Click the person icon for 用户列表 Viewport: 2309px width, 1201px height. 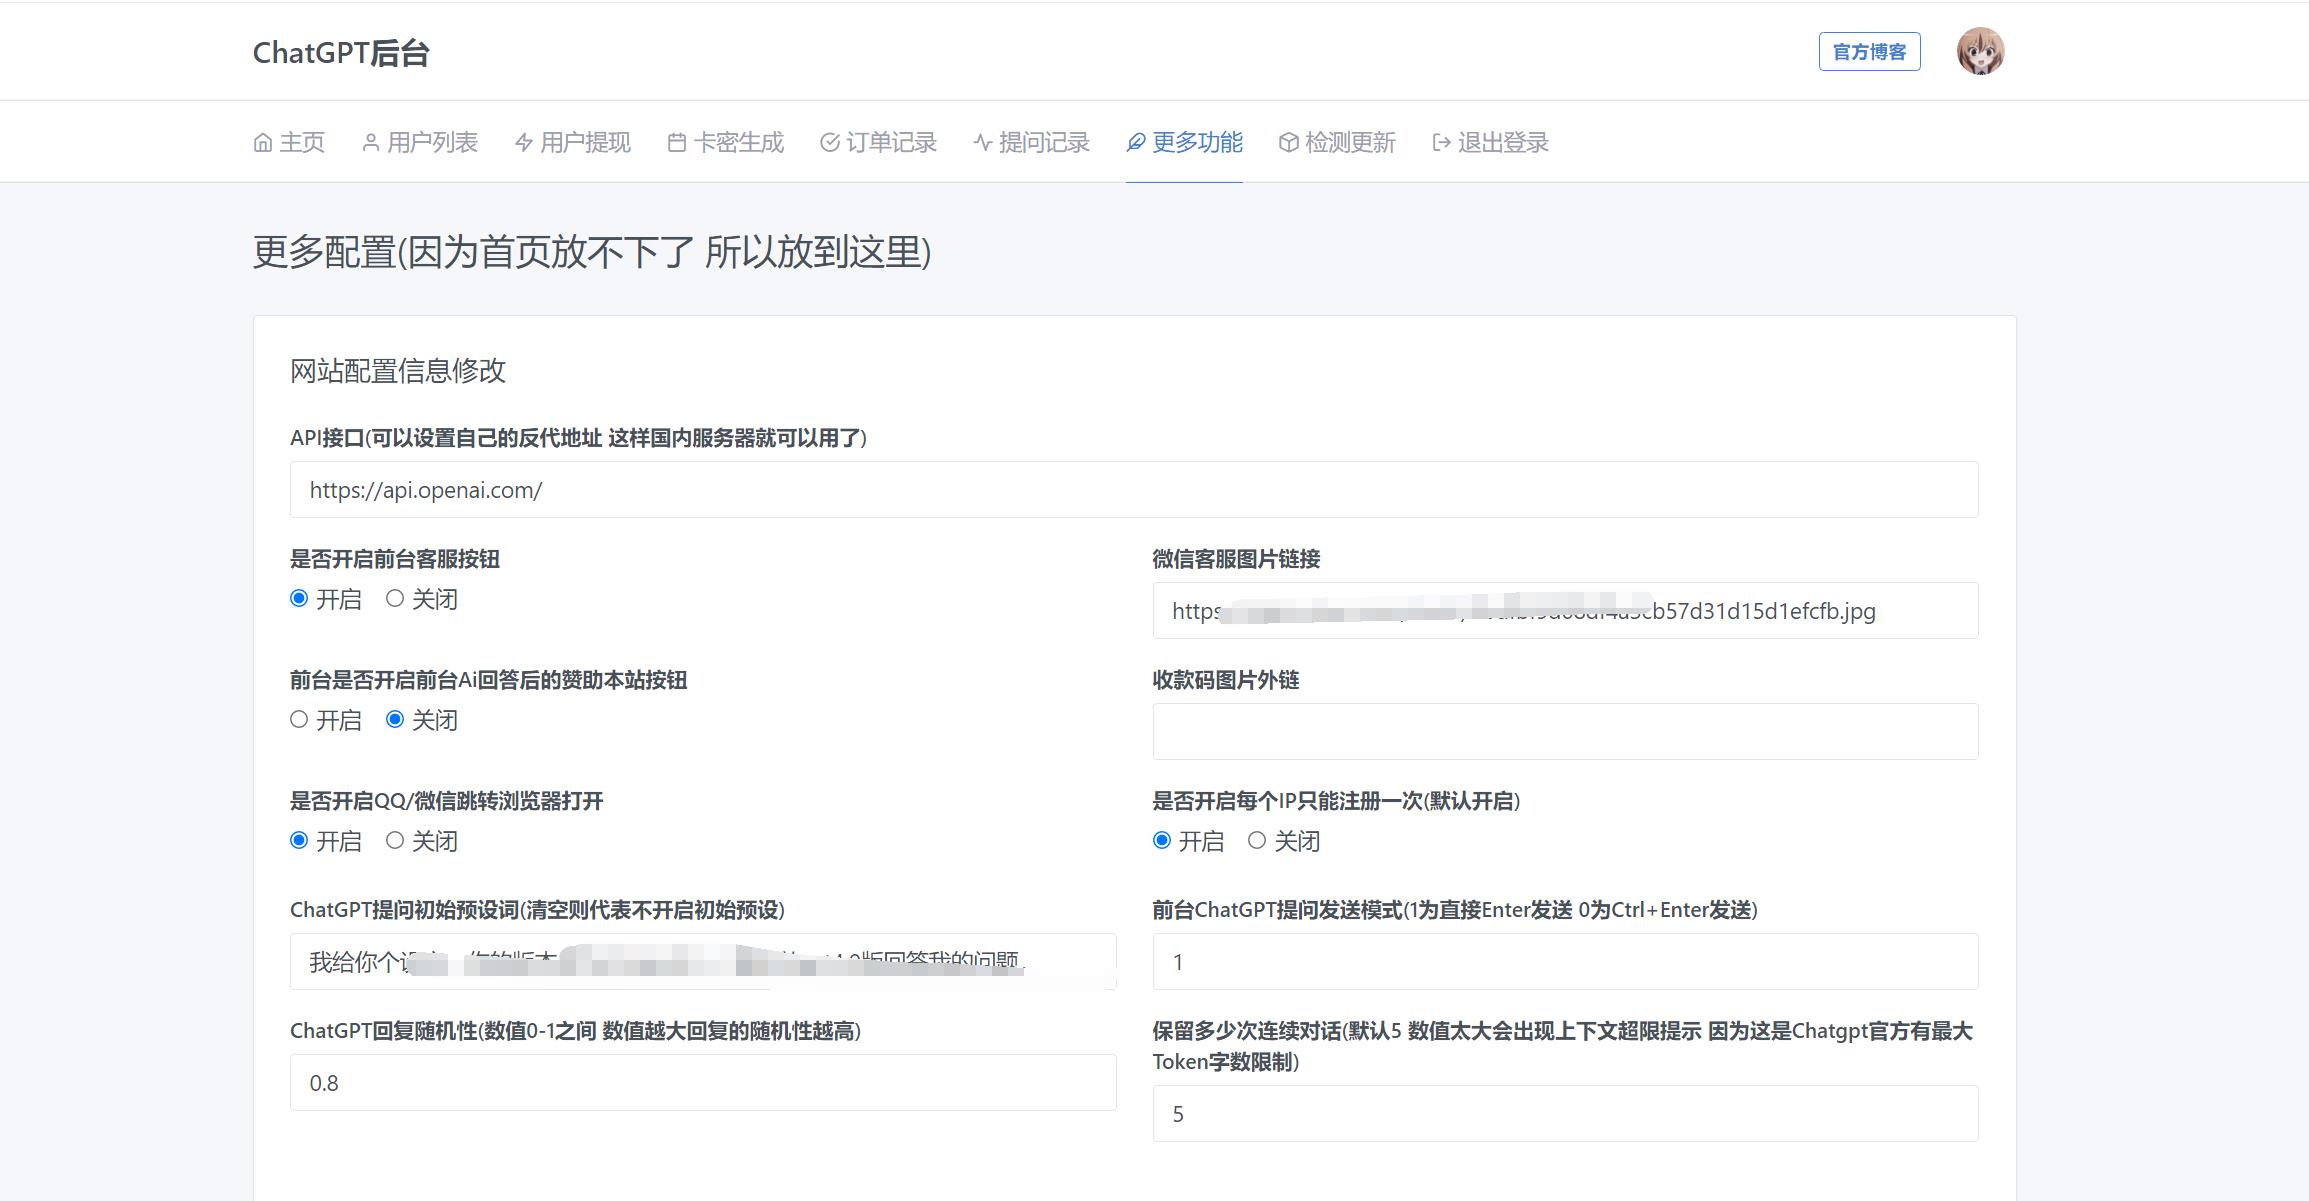370,143
